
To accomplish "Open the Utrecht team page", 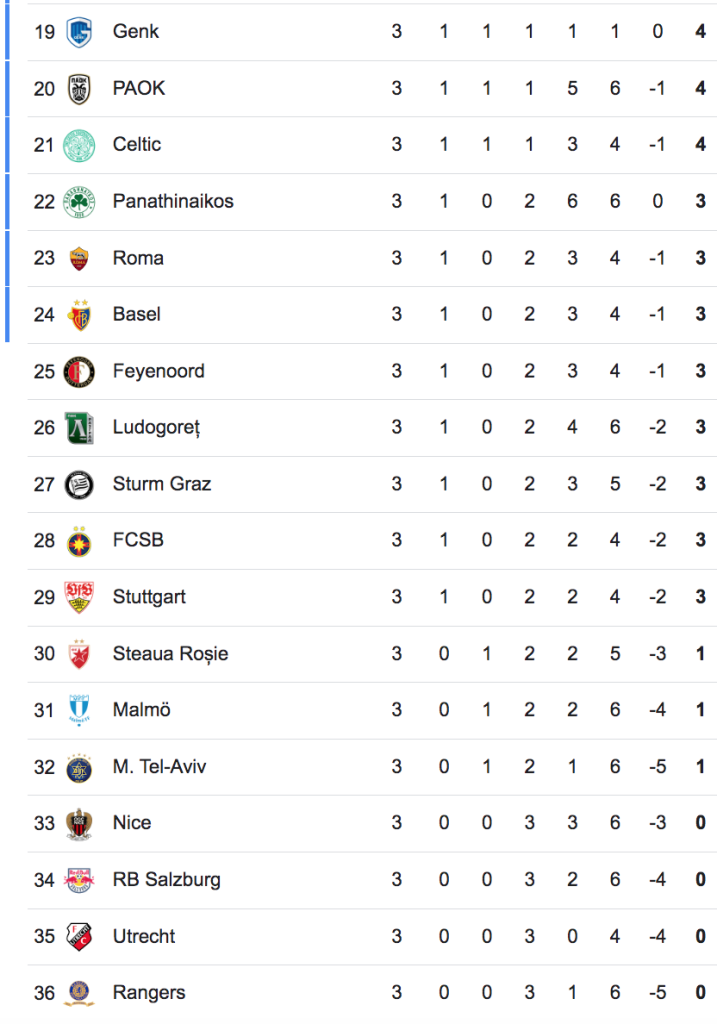I will (x=144, y=936).
